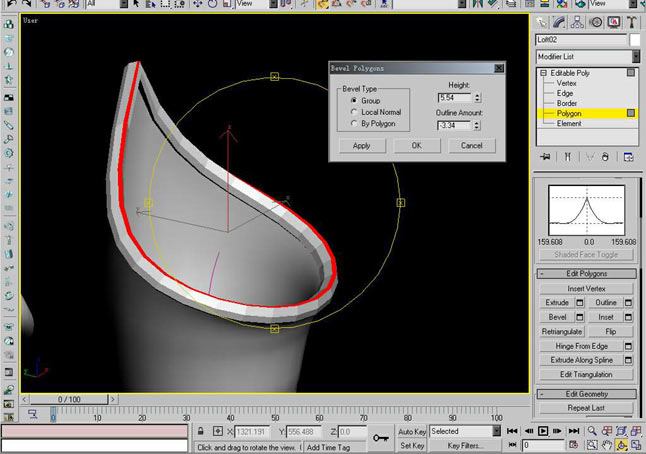The width and height of the screenshot is (646, 454).
Task: Click the large key Set Keys icon
Action: pyautogui.click(x=381, y=438)
